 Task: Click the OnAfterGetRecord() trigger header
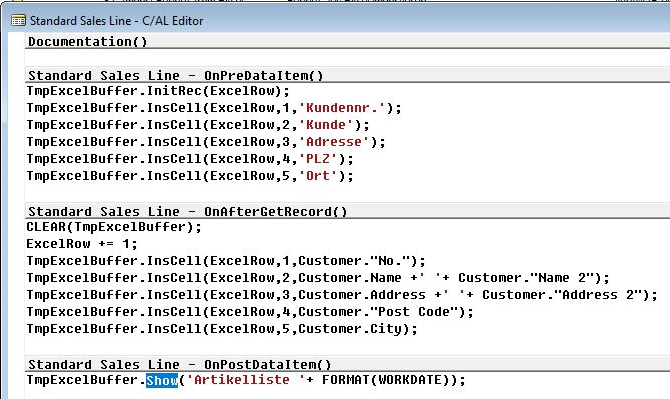(188, 211)
